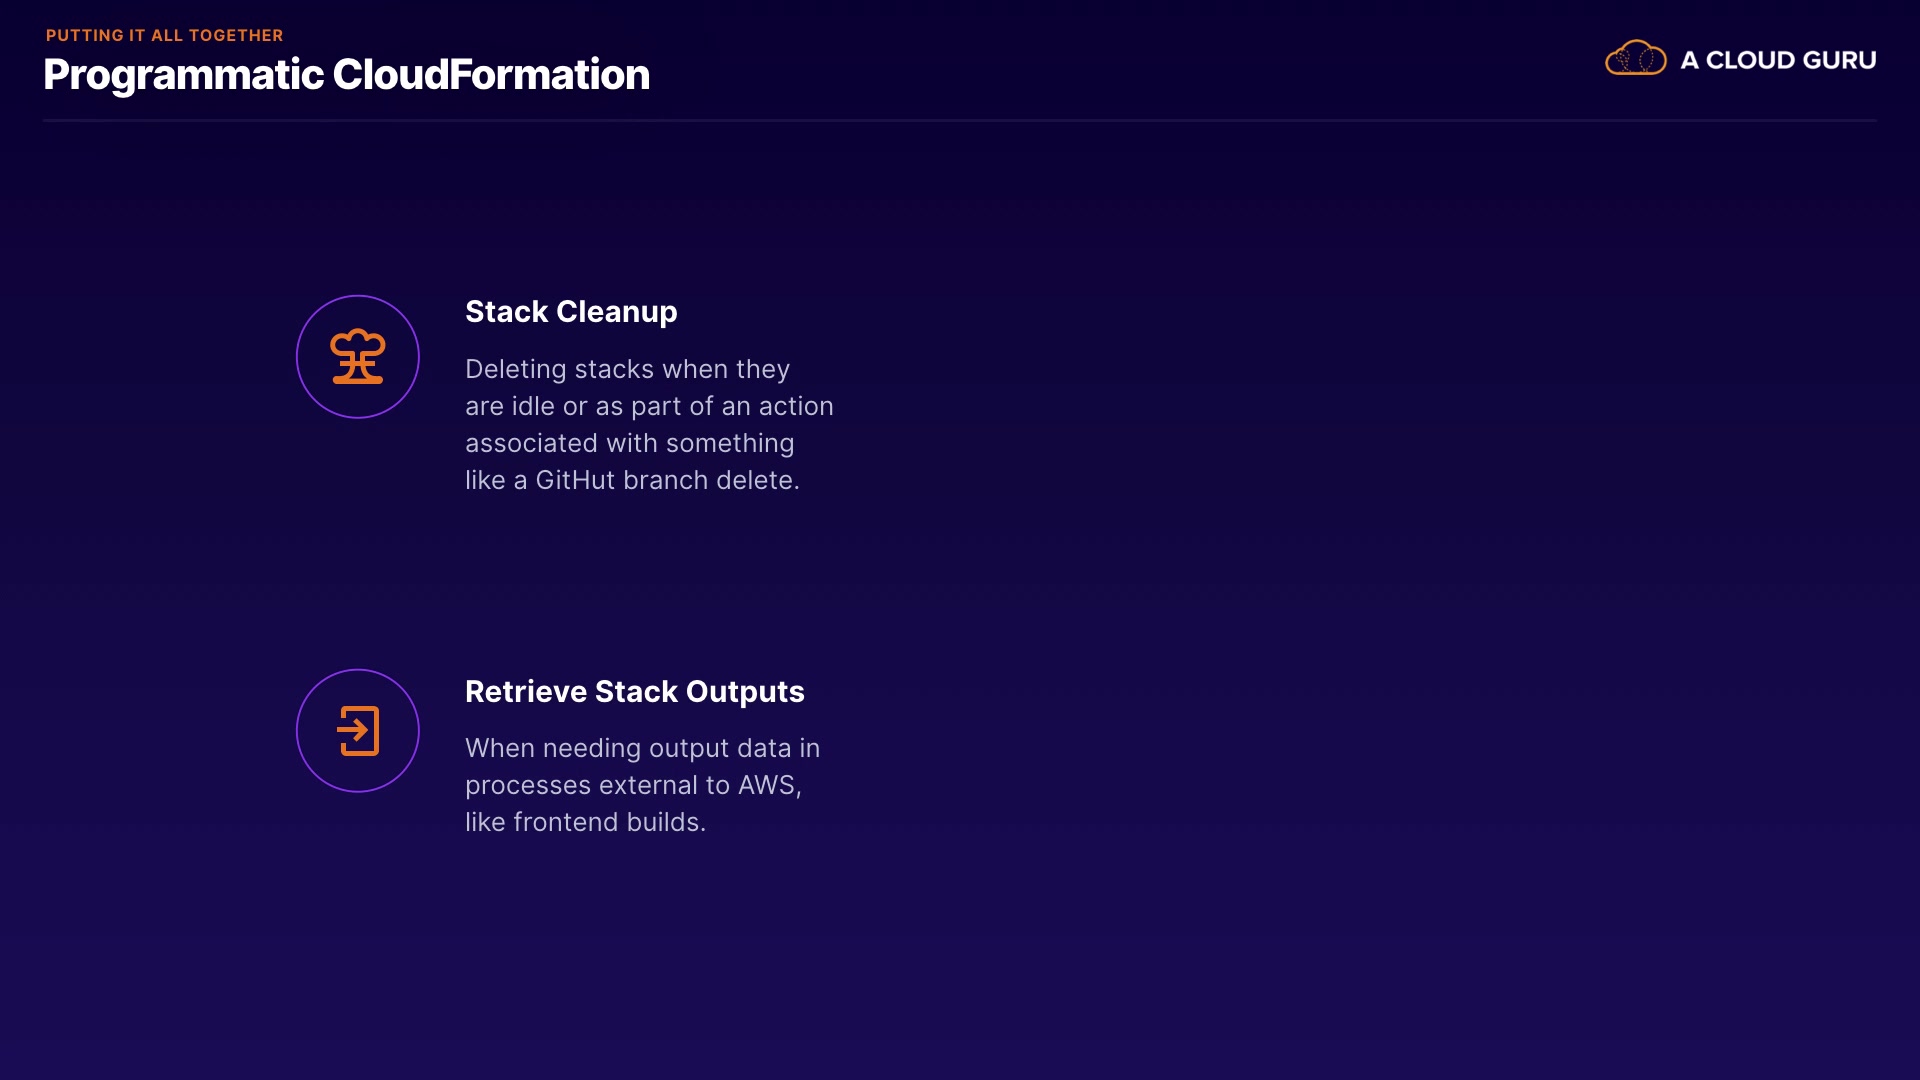This screenshot has height=1080, width=1920.
Task: Click the word CloudFormation in slide title
Action: 490,75
